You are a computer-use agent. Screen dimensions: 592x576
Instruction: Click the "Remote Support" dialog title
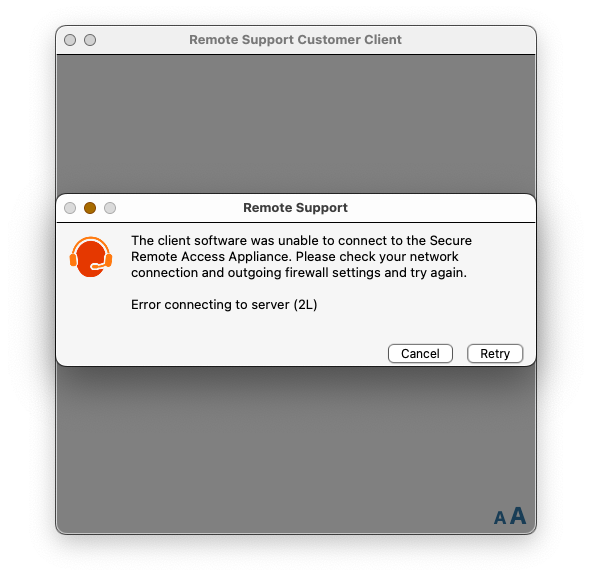[295, 208]
